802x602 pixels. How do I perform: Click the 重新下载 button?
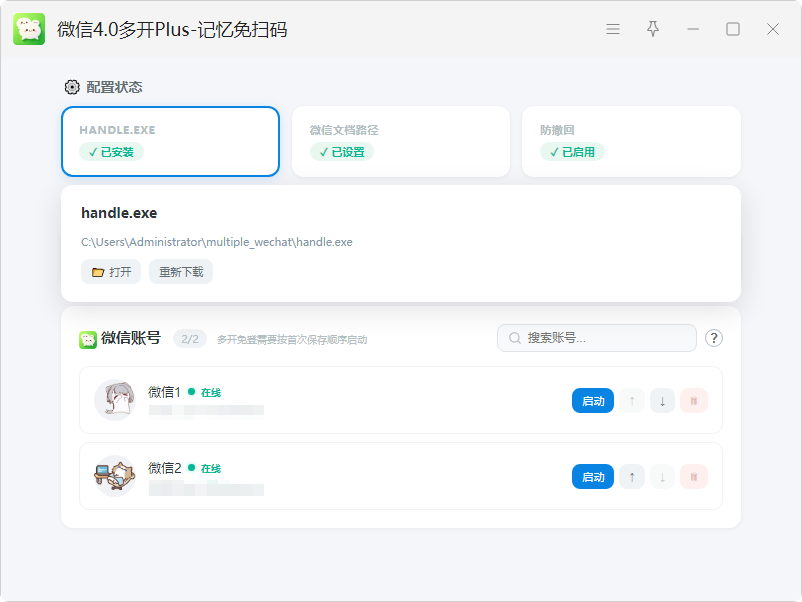181,272
